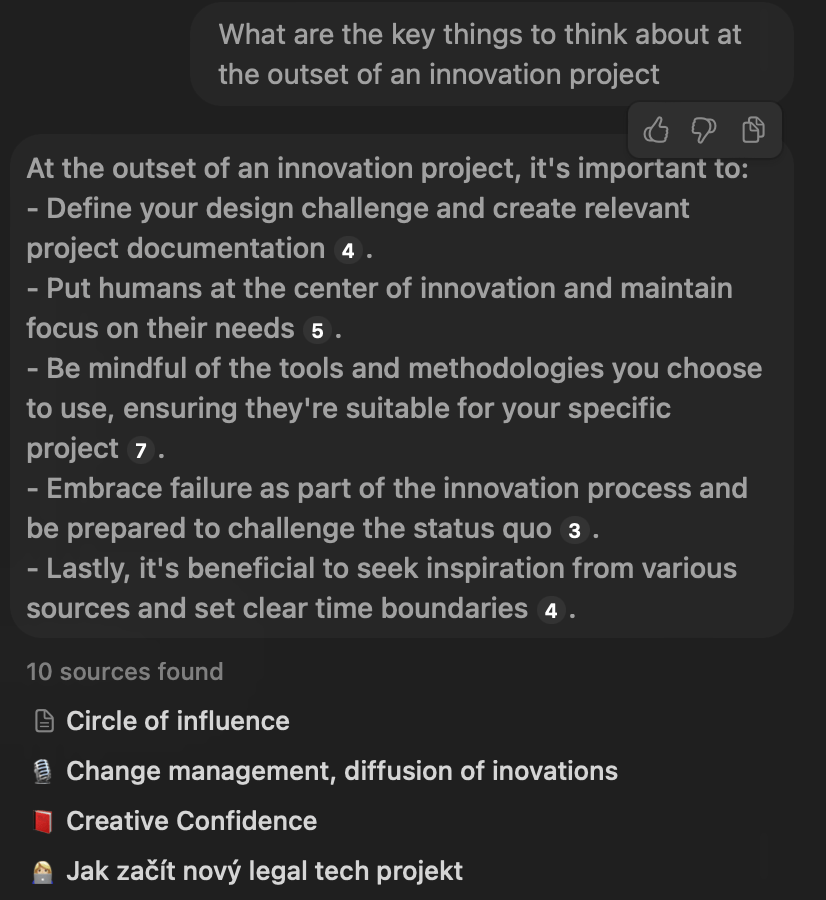Open citation 4 after "project documentation"
The width and height of the screenshot is (826, 900).
[x=347, y=250]
